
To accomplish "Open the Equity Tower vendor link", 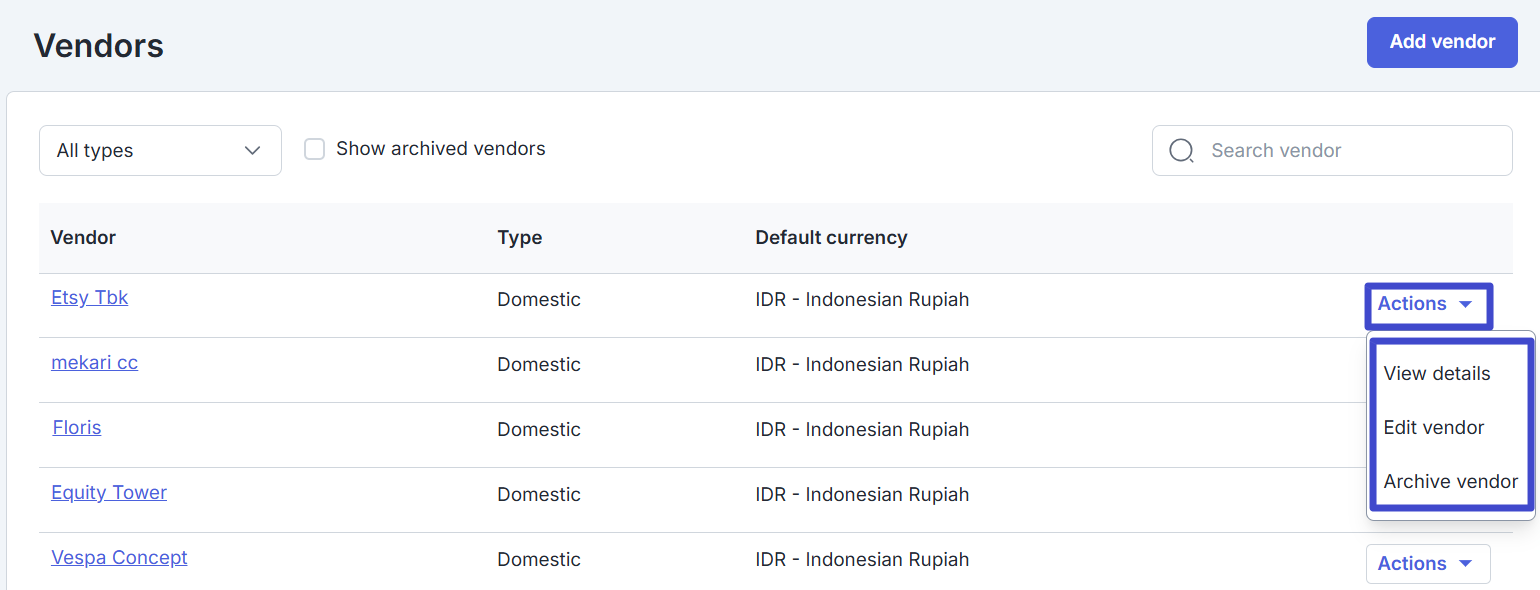I will [109, 493].
